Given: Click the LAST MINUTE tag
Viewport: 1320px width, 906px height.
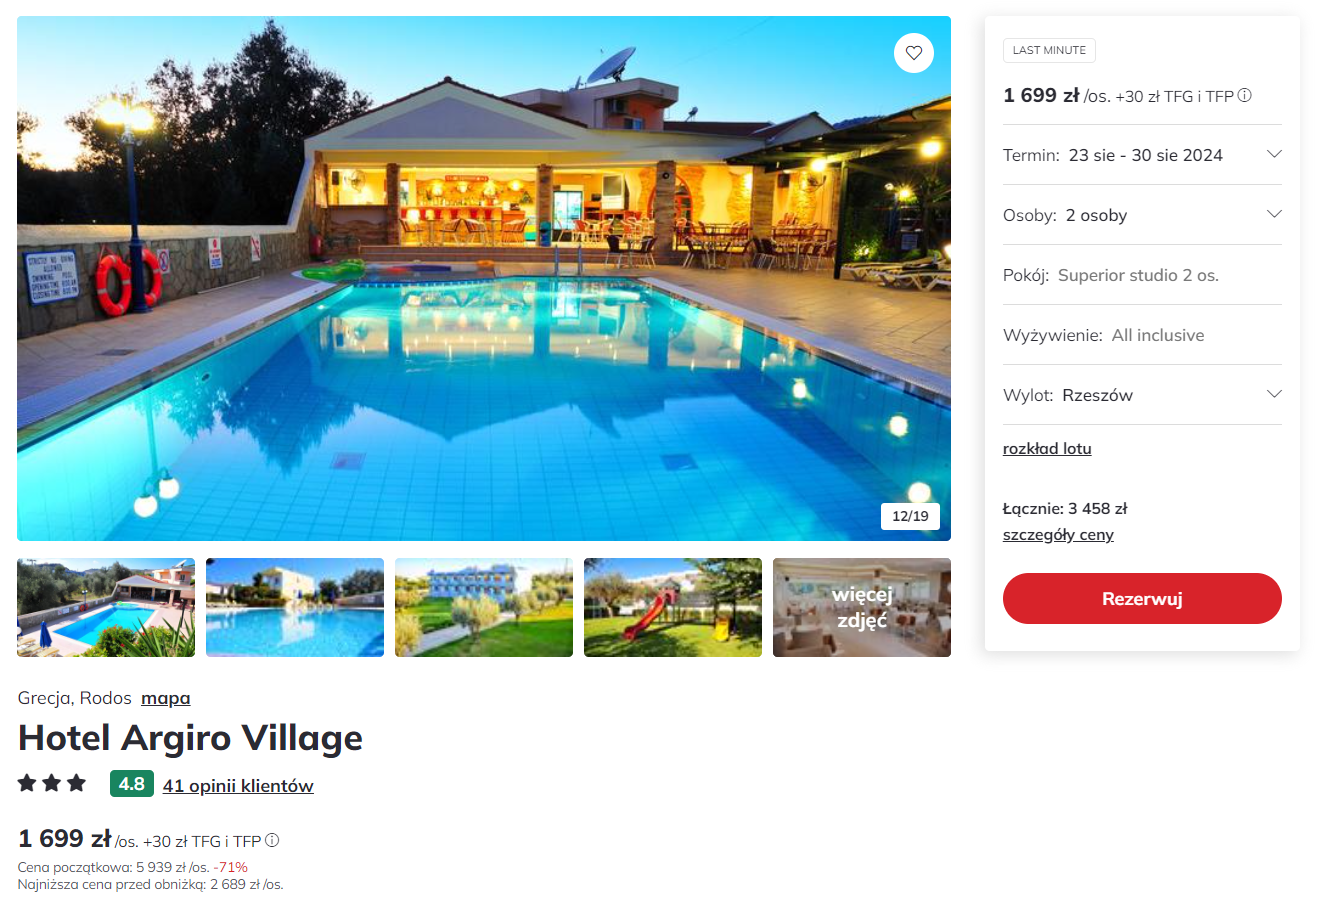Looking at the screenshot, I should (1049, 50).
